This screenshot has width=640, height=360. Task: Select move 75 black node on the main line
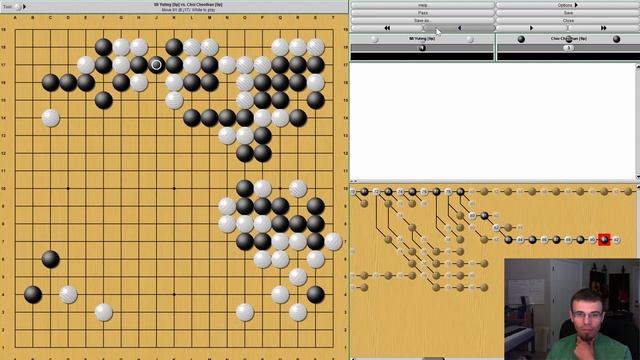[412, 191]
